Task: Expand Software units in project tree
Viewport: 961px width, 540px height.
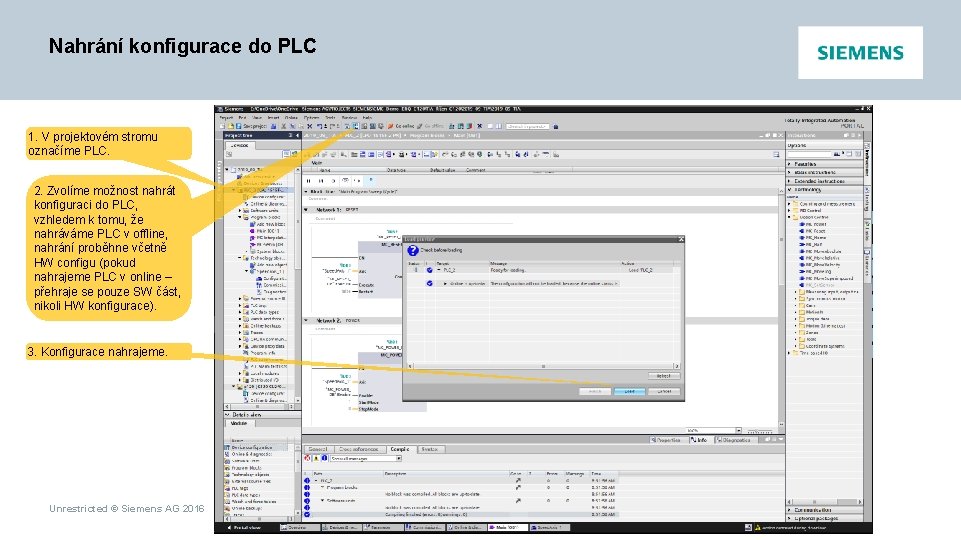Action: pos(240,210)
